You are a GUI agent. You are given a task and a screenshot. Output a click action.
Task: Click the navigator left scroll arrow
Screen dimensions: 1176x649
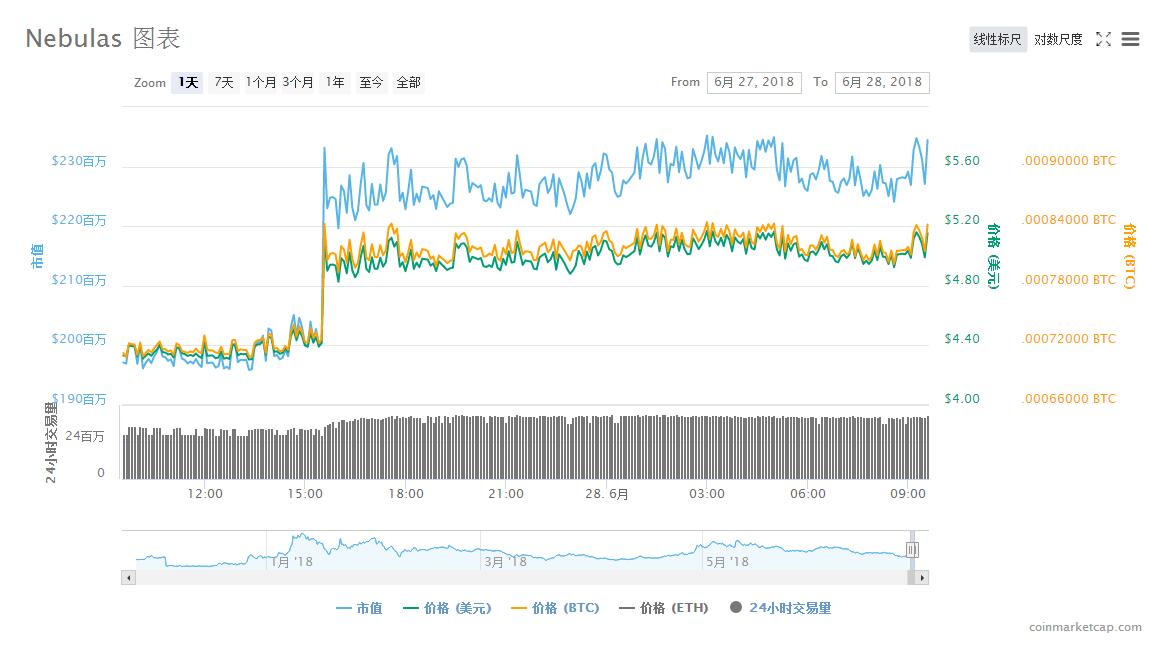tap(128, 578)
